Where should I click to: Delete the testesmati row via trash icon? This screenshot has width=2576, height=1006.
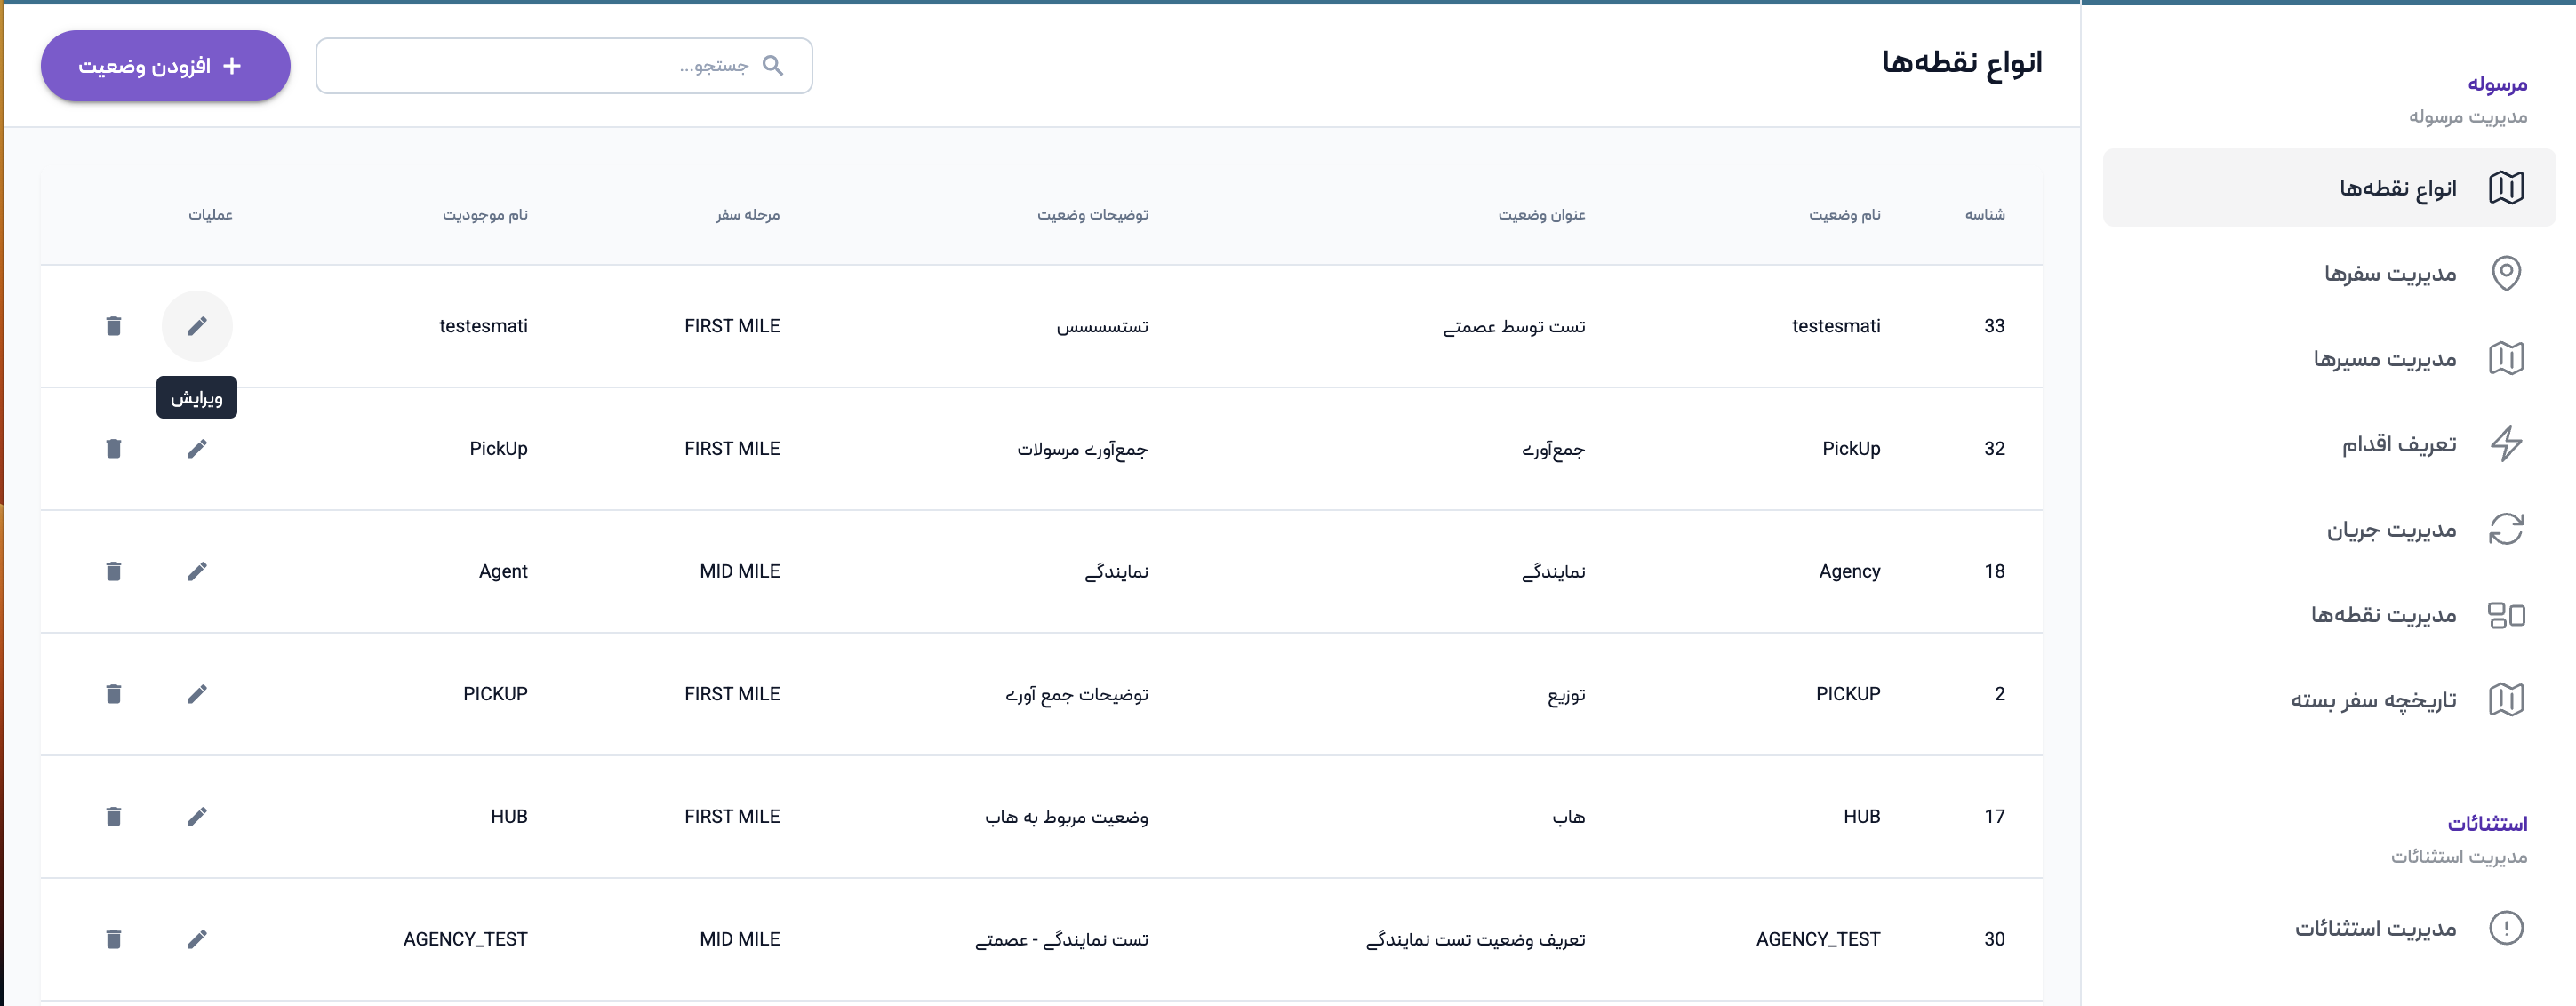[113, 326]
